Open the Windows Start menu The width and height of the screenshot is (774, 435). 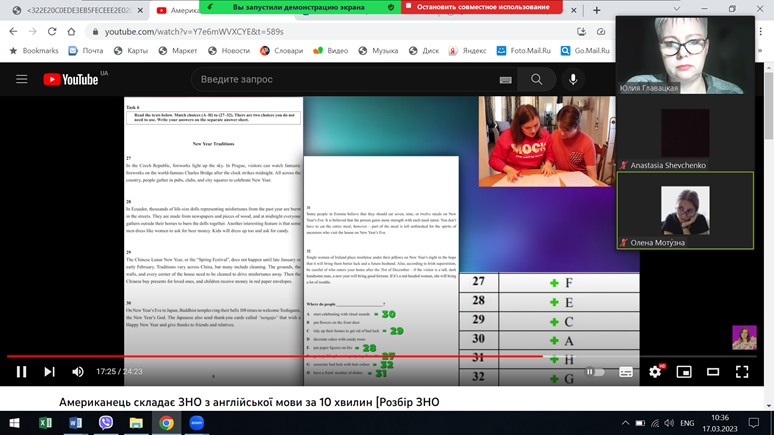(x=14, y=423)
